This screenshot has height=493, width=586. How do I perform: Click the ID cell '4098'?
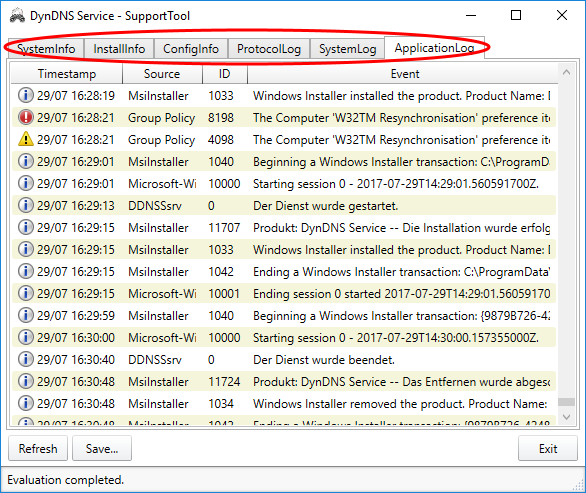click(220, 139)
